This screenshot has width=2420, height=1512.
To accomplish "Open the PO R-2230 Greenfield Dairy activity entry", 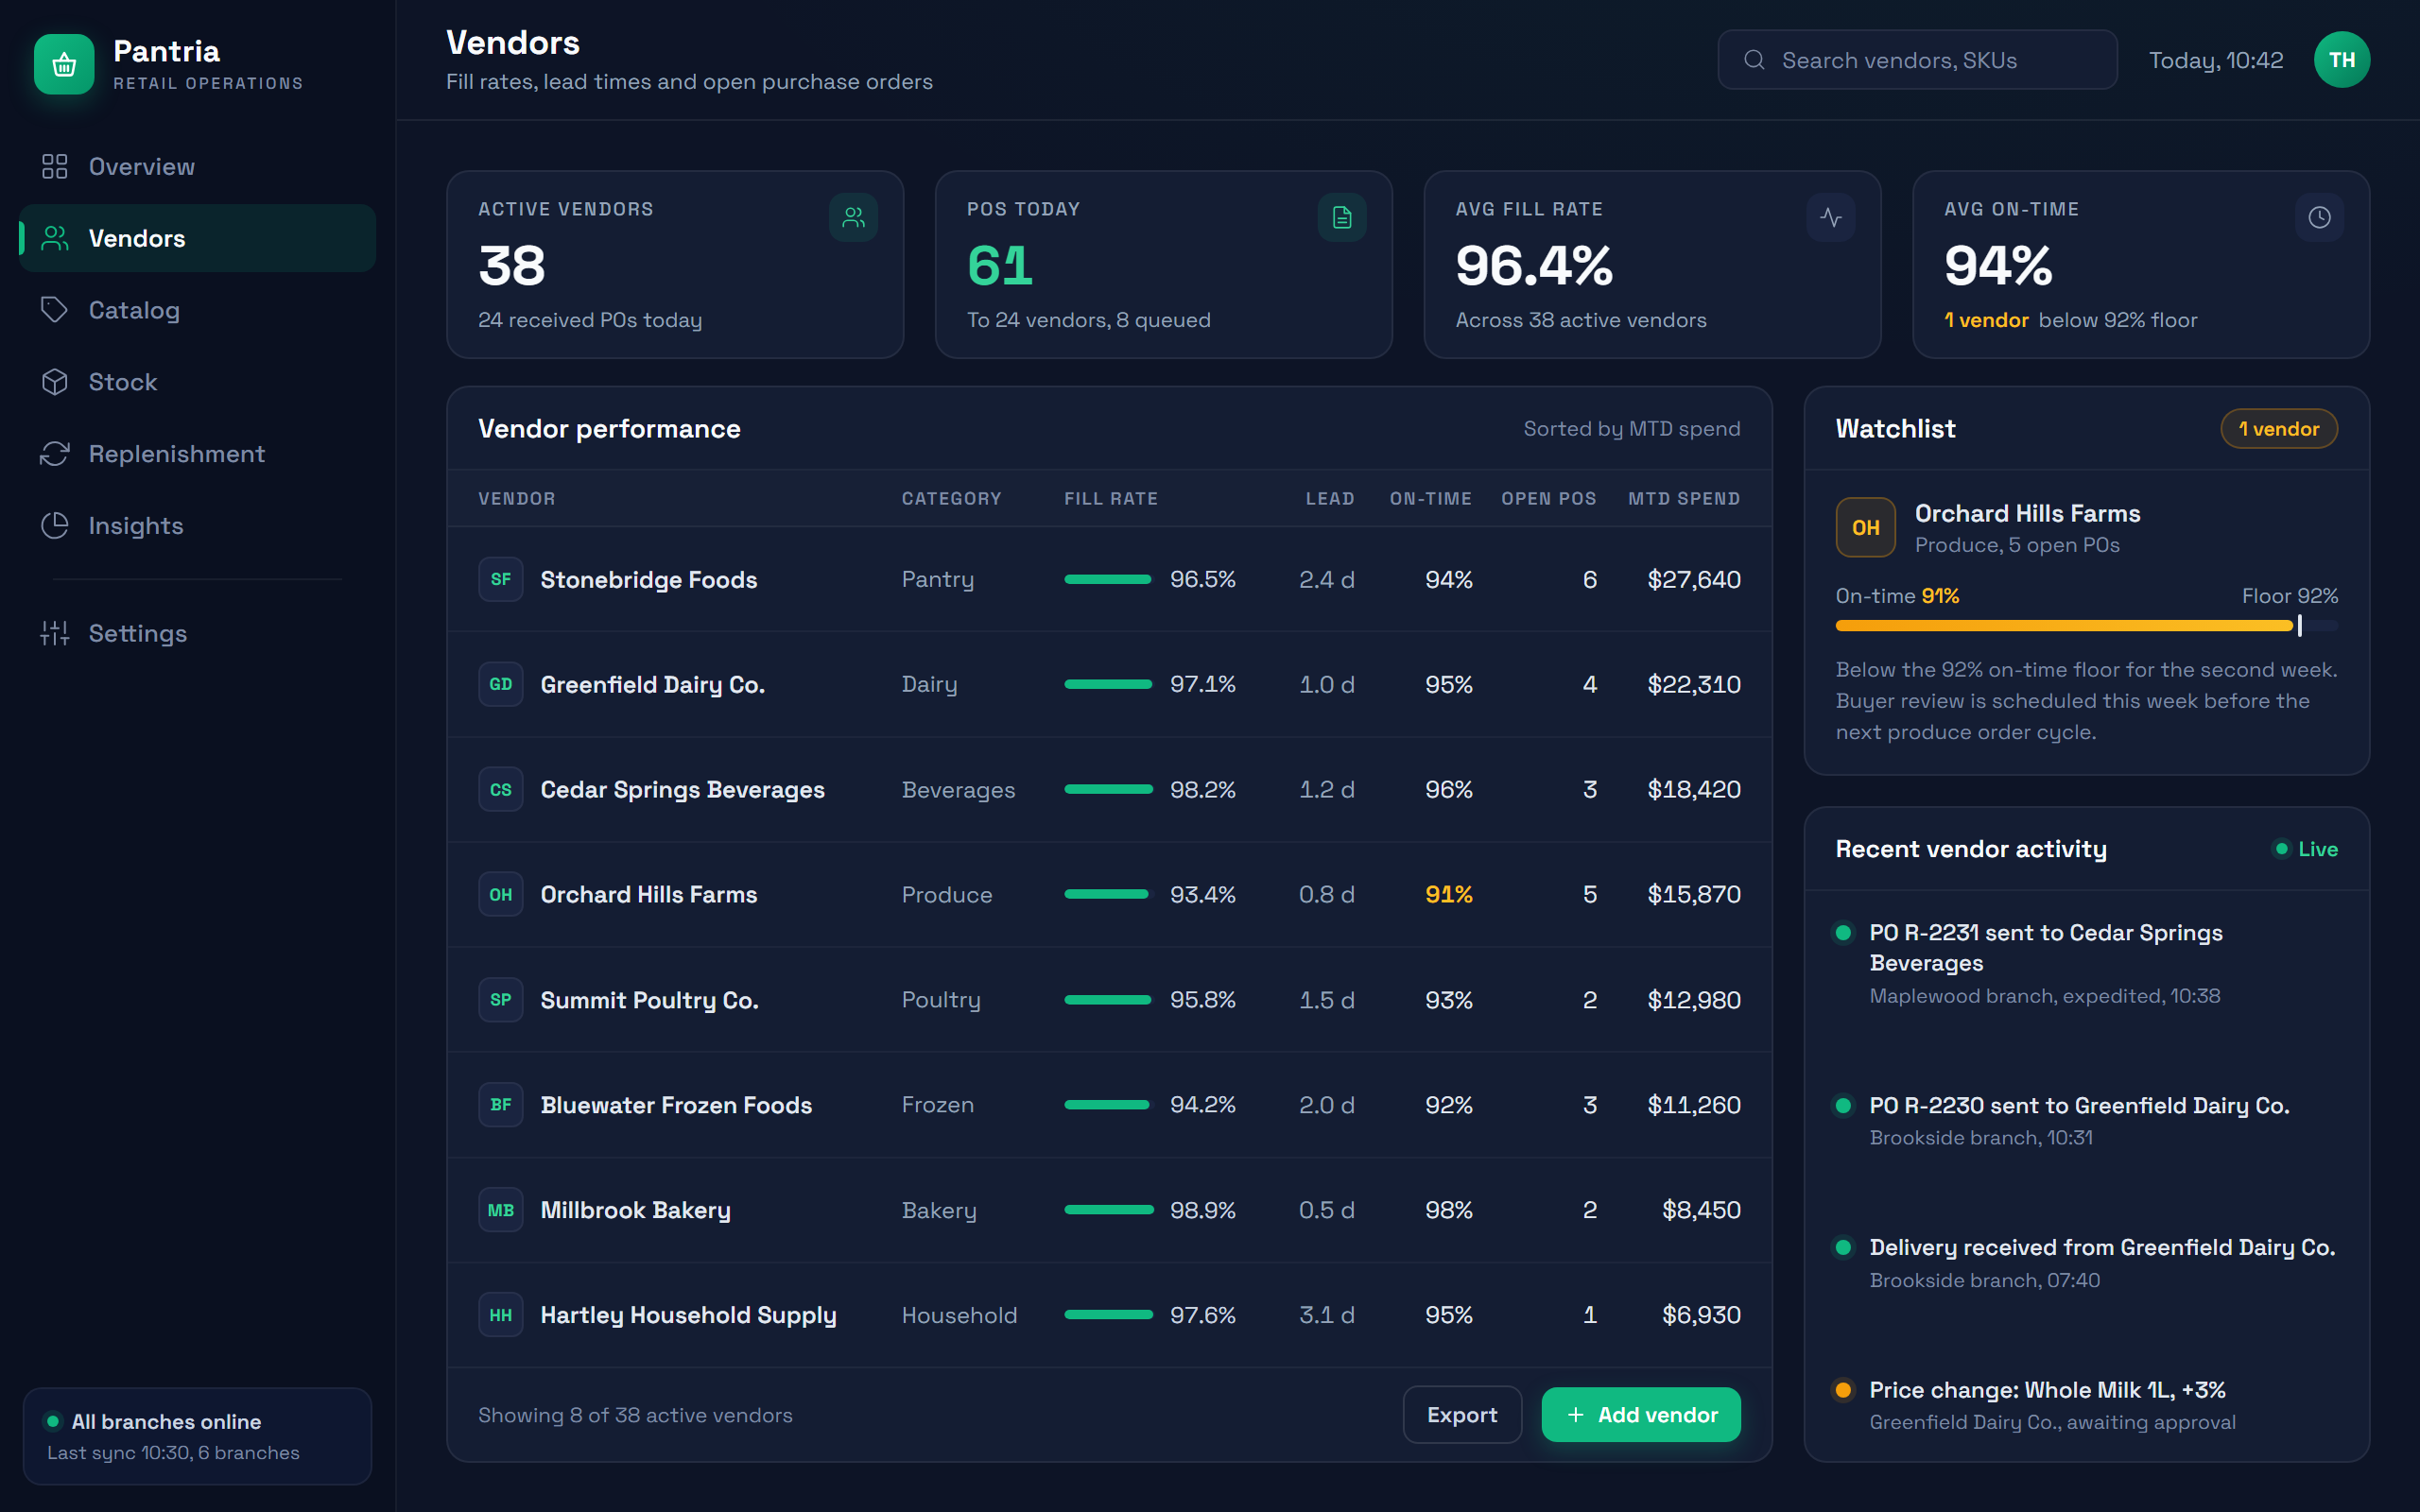I will click(x=2086, y=1120).
